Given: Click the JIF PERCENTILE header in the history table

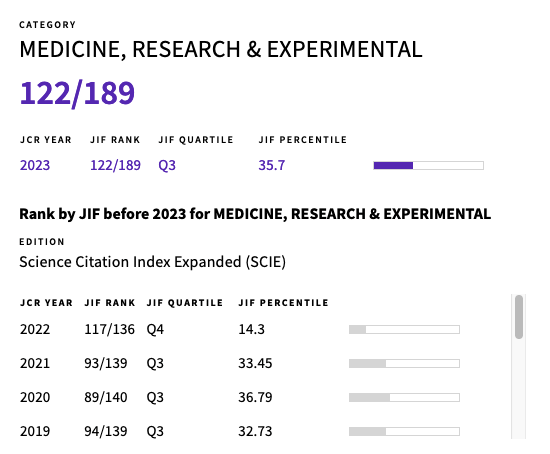Looking at the screenshot, I should [283, 303].
